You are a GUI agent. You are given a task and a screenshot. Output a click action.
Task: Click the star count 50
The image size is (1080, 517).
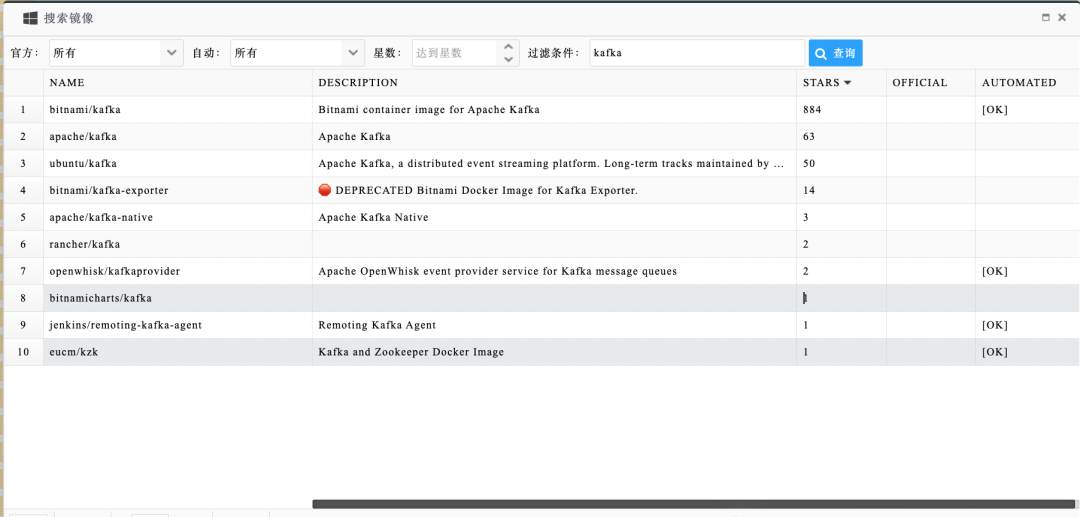click(809, 163)
